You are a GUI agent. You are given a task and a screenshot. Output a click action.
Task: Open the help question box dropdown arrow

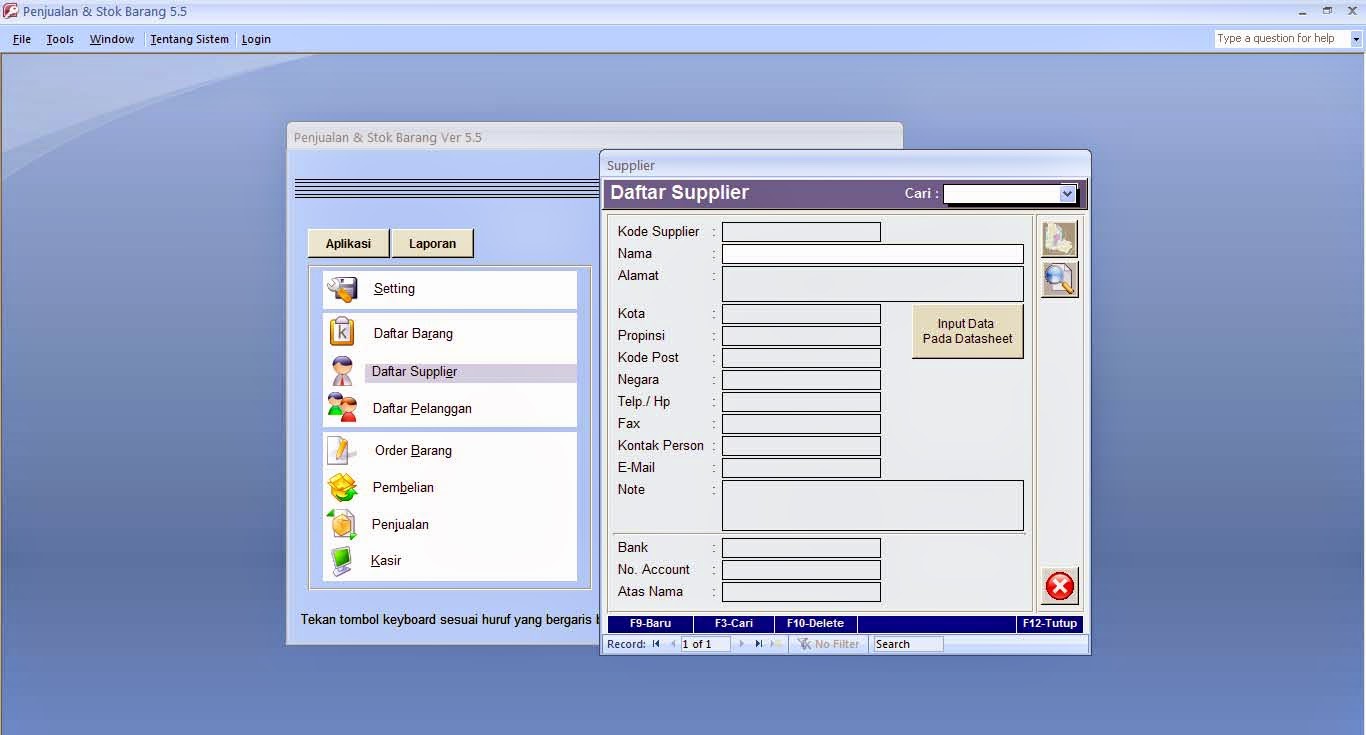pyautogui.click(x=1356, y=39)
